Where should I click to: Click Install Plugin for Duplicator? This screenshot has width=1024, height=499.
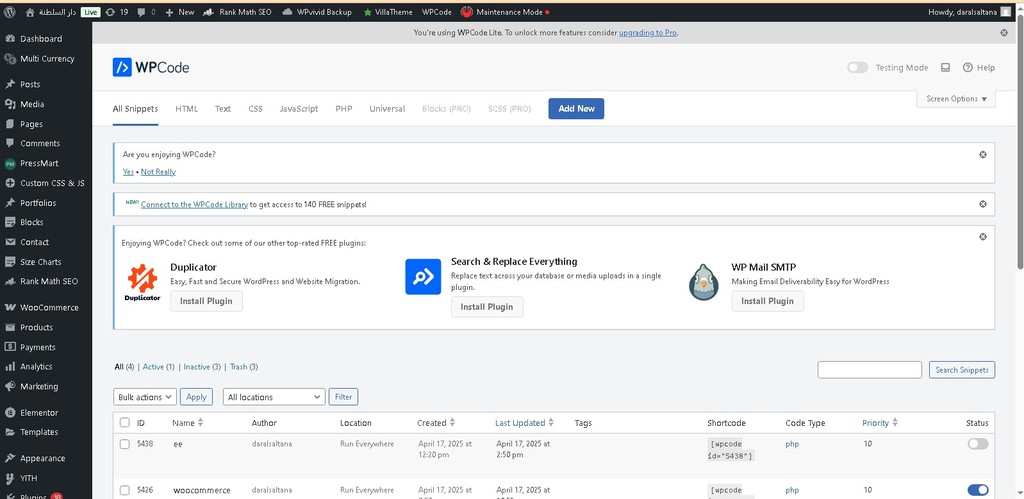tap(206, 301)
